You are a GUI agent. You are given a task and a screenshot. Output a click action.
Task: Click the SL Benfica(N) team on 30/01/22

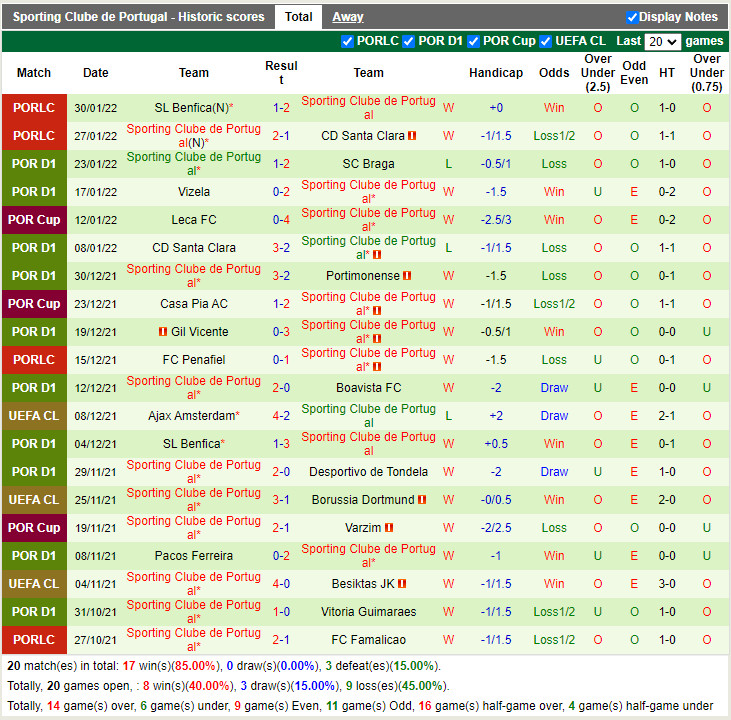tap(192, 108)
